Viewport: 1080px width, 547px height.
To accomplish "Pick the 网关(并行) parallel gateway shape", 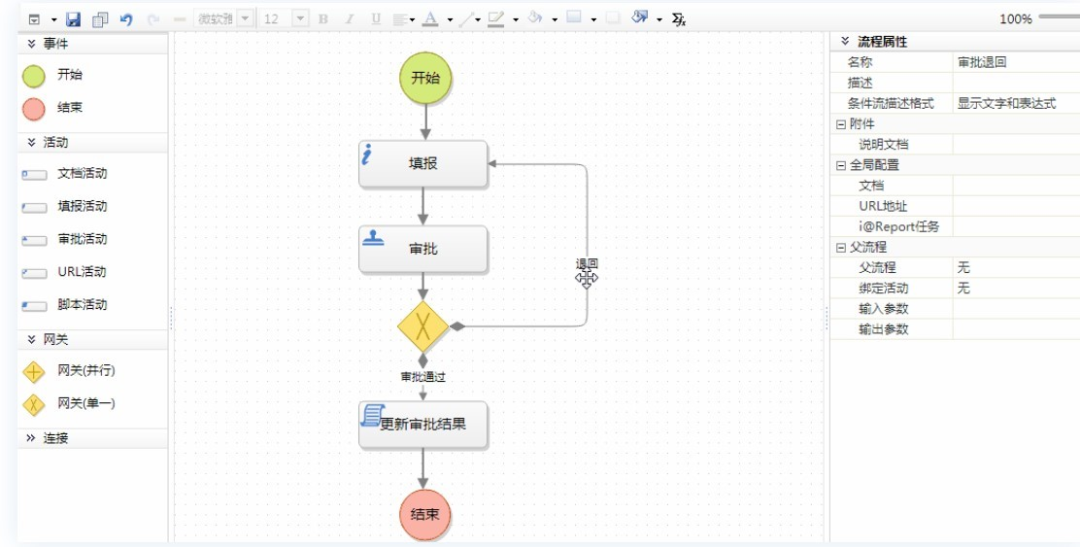I will 34,372.
